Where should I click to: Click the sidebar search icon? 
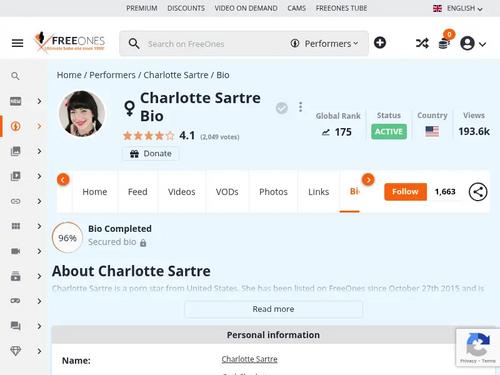click(x=15, y=76)
